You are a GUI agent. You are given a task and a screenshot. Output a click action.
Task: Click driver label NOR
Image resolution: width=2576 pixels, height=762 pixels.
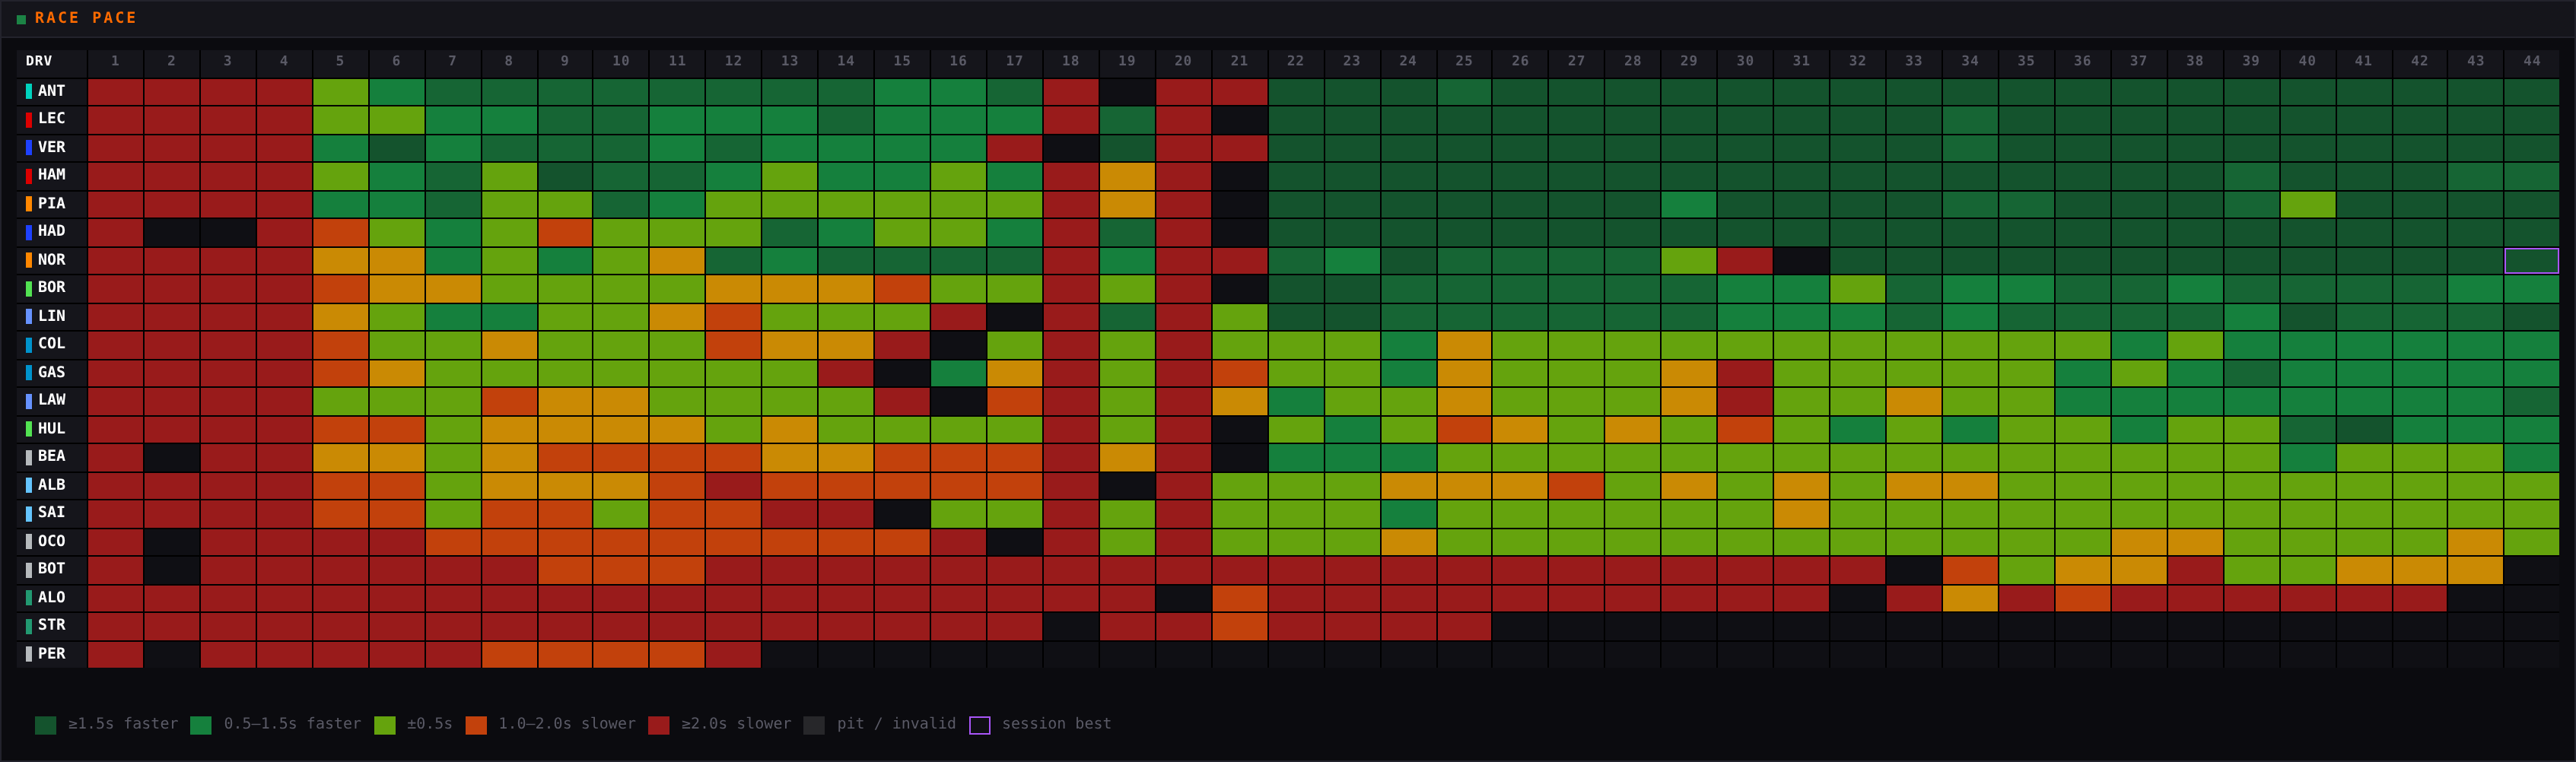coord(51,260)
